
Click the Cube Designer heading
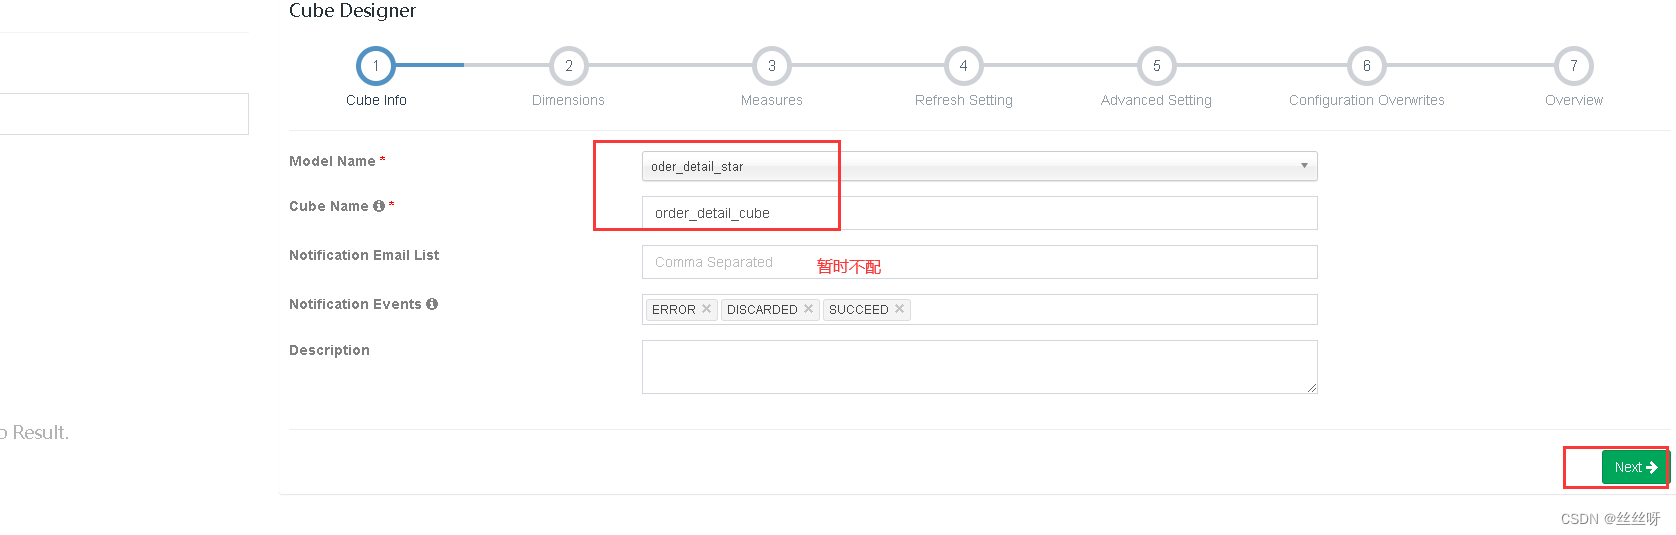(x=352, y=11)
